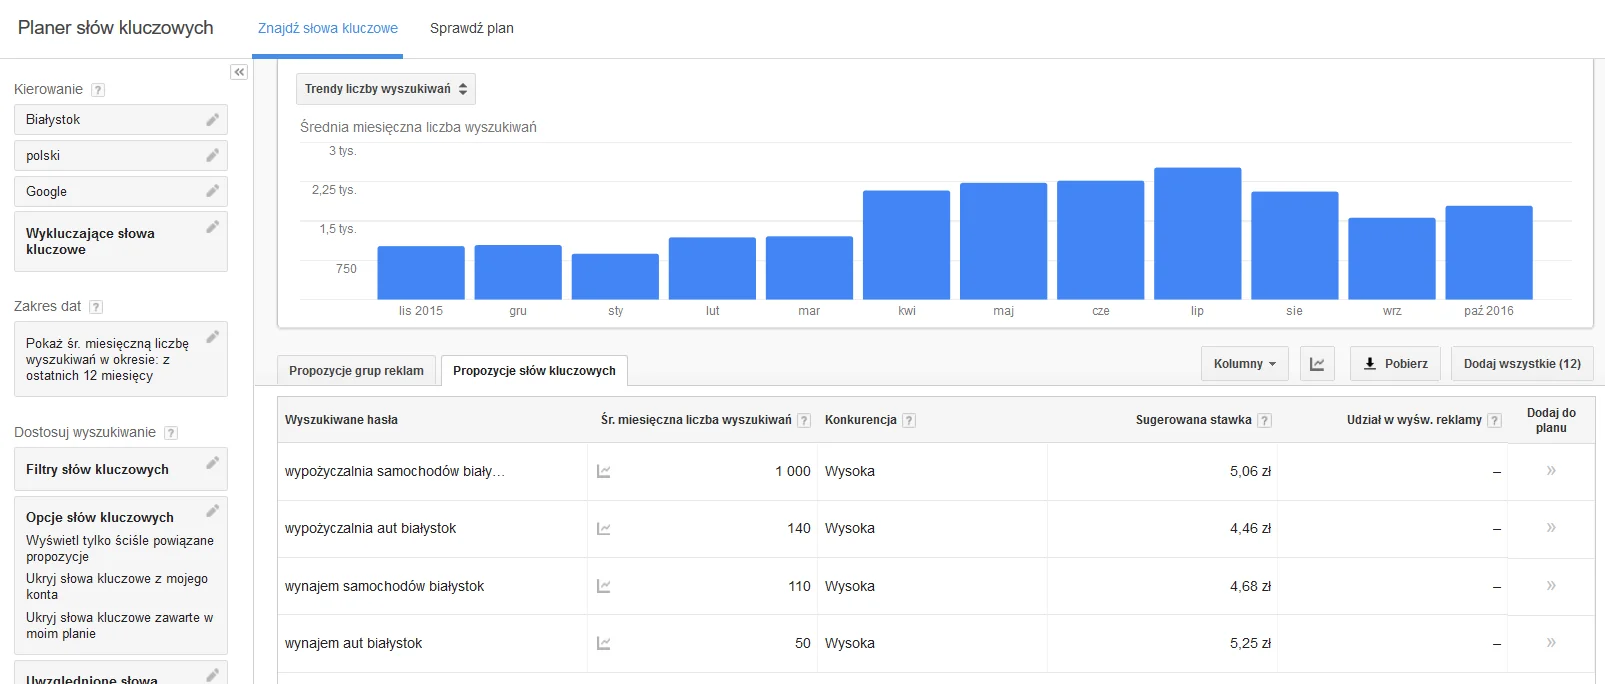The width and height of the screenshot is (1605, 684).
Task: Select the lis 2015 bar in chart
Action: [x=421, y=273]
